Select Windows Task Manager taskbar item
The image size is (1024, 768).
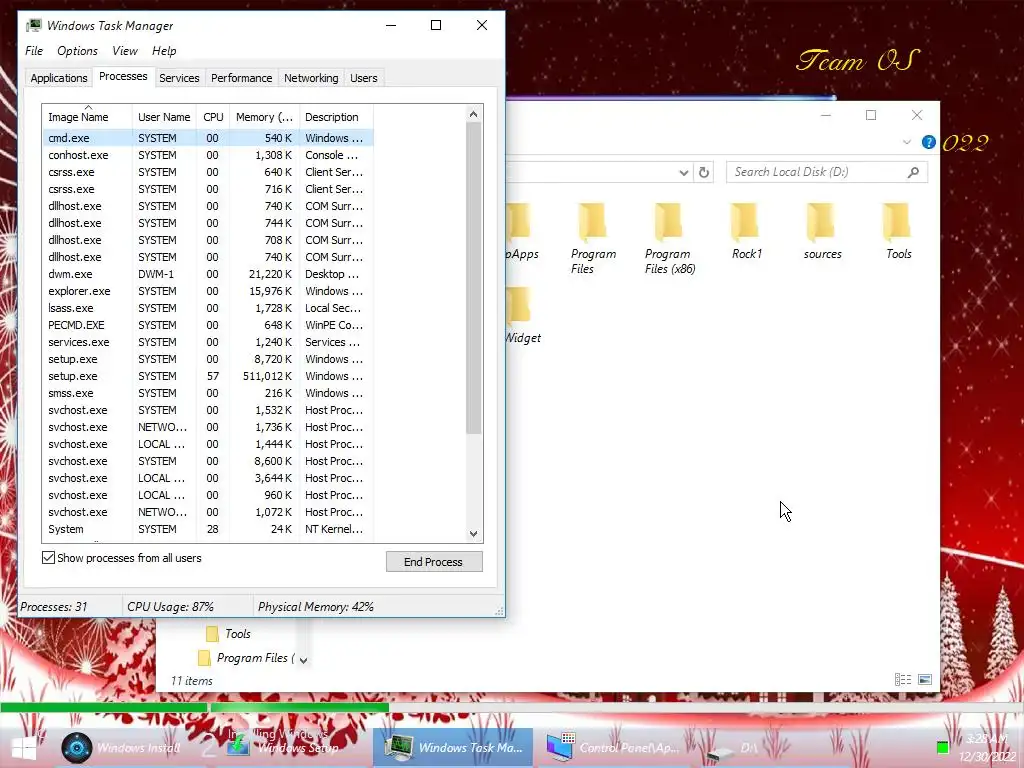pyautogui.click(x=453, y=748)
